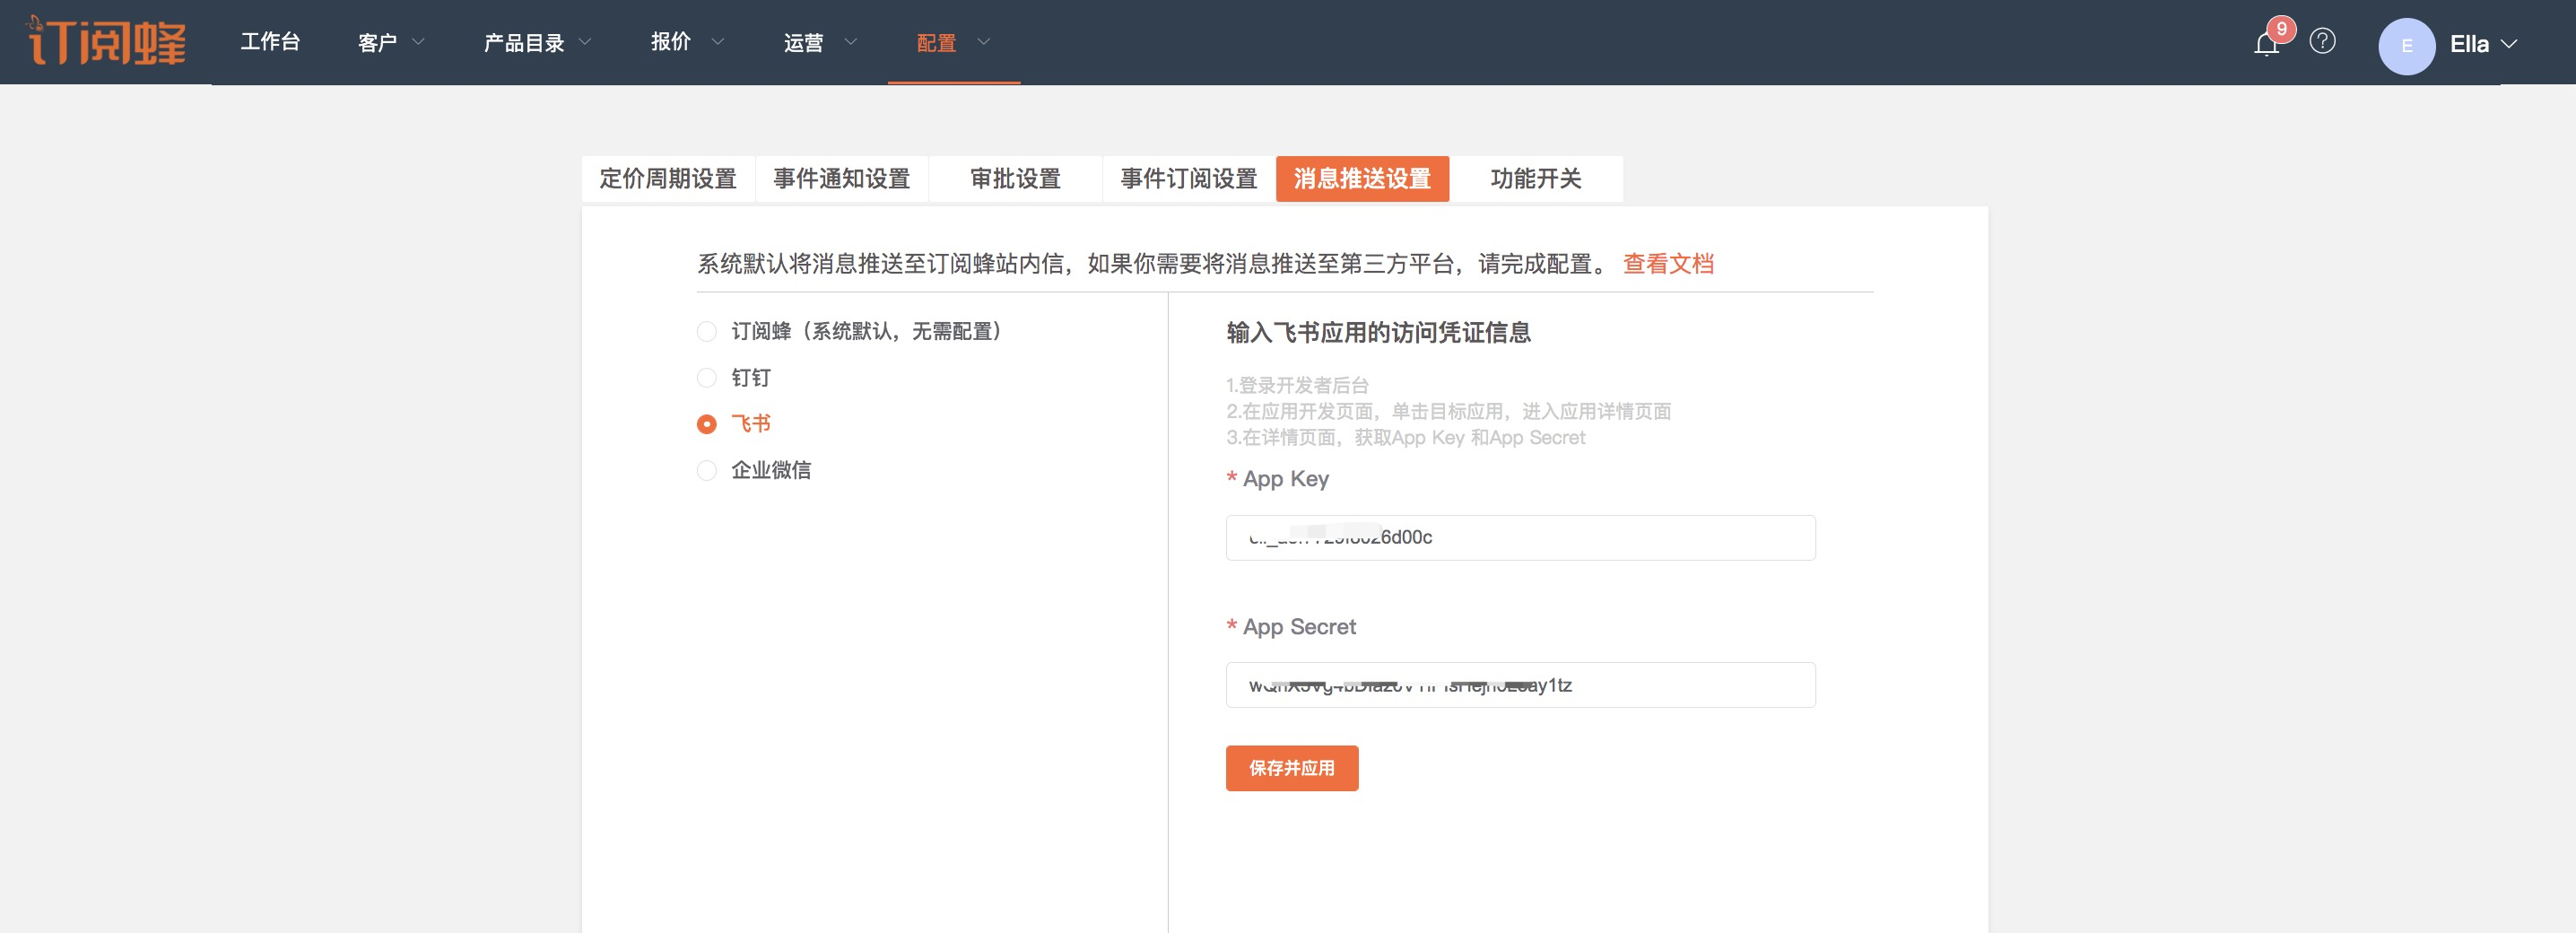Click the App Secret field label
The width and height of the screenshot is (2576, 933).
click(x=1299, y=627)
